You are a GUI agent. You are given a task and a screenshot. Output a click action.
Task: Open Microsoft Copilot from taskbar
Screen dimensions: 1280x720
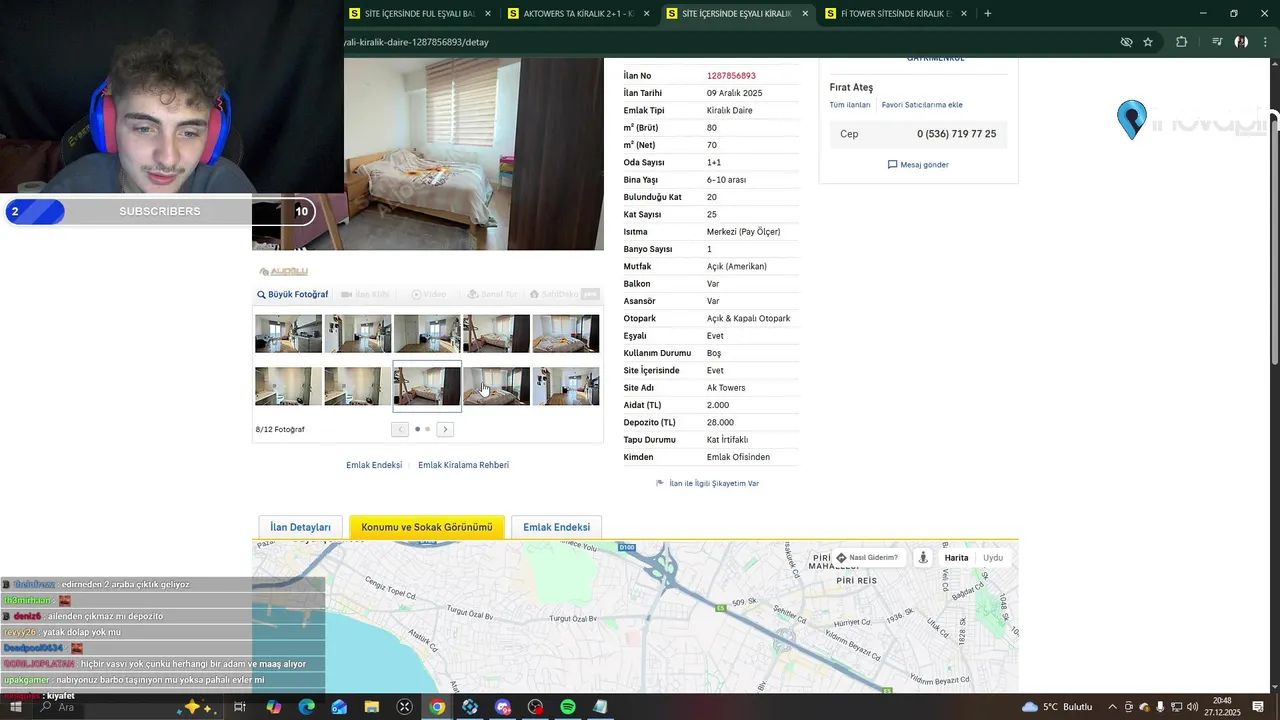[274, 707]
